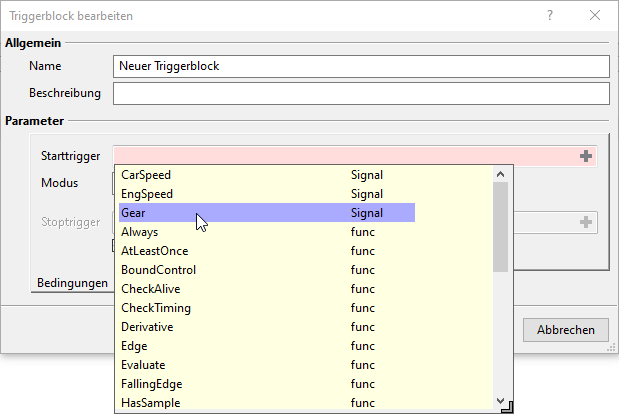Click the Abbrechen button

coord(566,330)
